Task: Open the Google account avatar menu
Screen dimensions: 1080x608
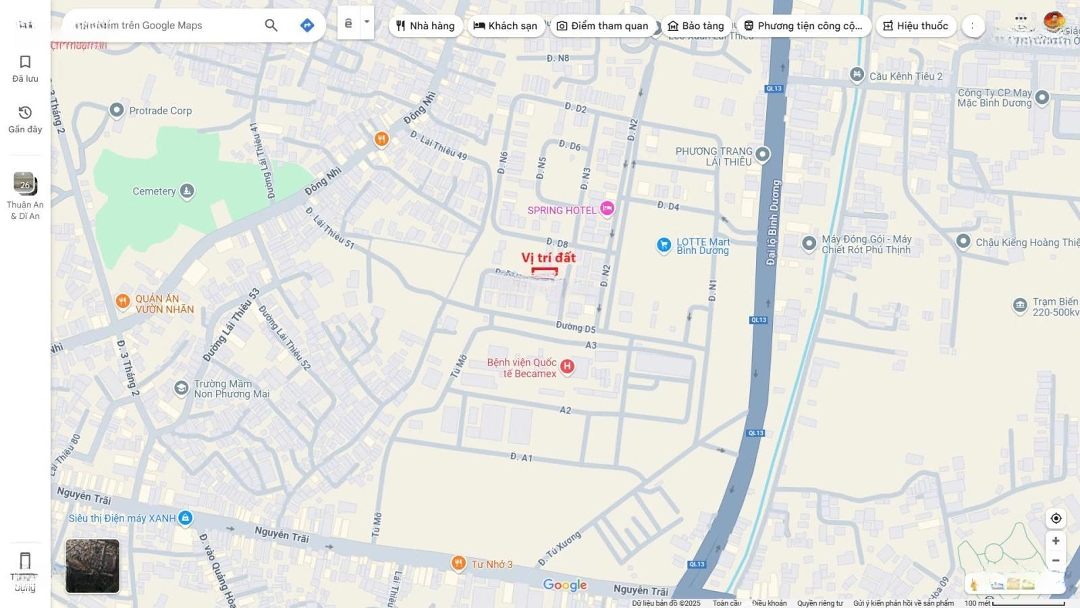Action: click(x=1054, y=21)
